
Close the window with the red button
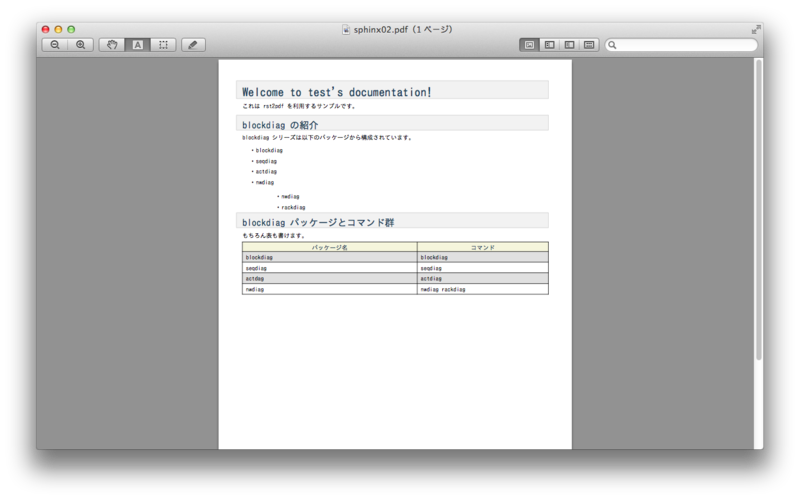tap(45, 30)
